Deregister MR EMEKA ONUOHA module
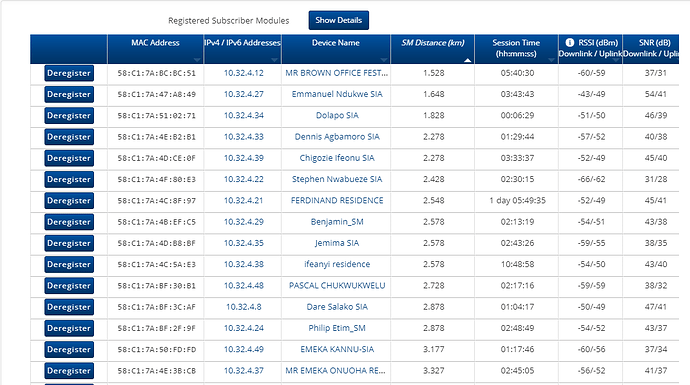 coord(69,371)
